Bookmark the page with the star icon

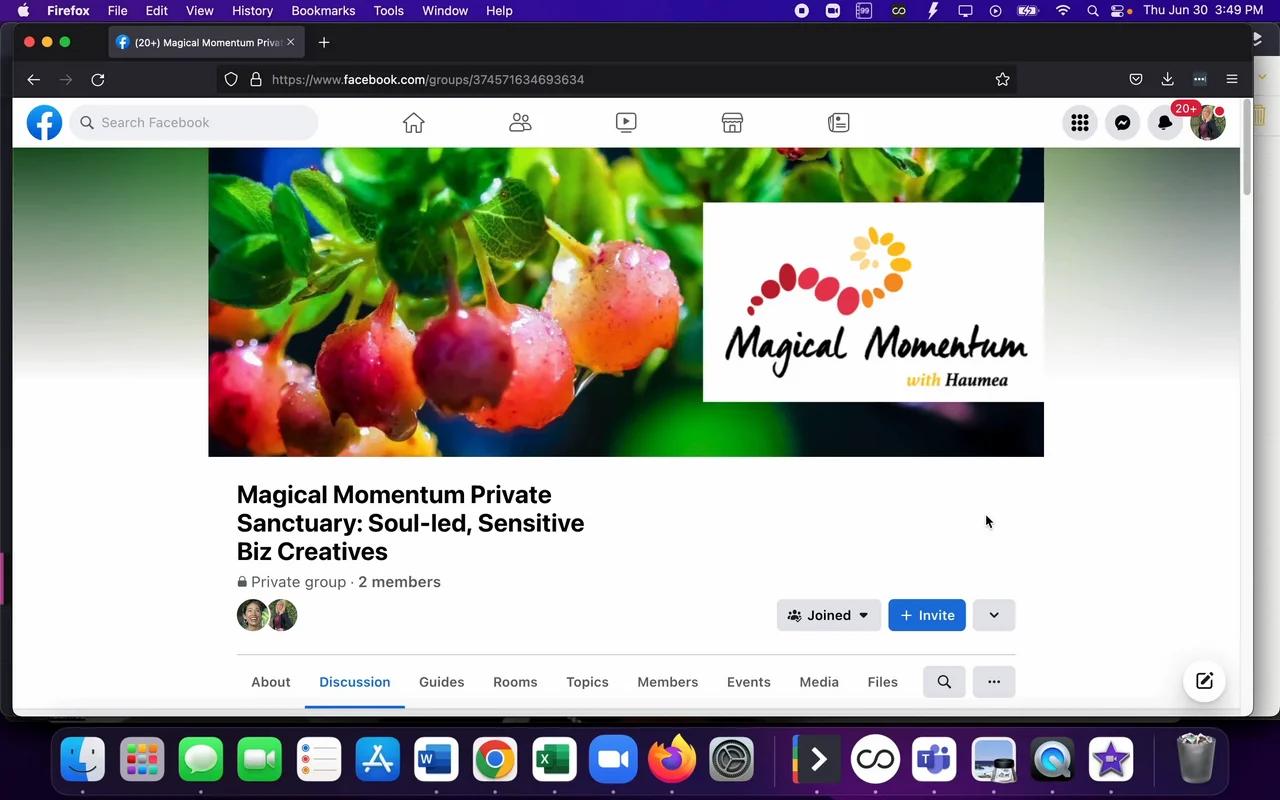(x=1002, y=79)
